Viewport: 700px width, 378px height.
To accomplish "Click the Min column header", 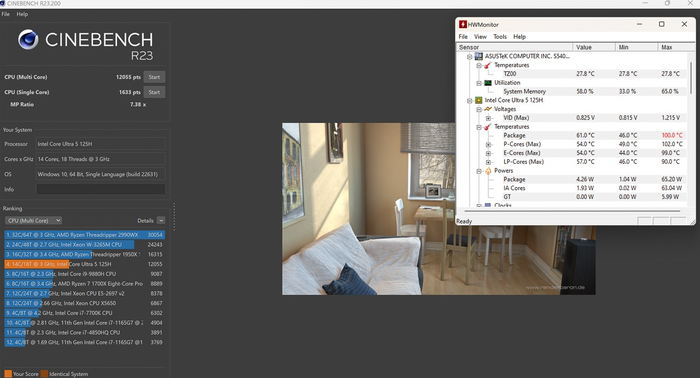I will click(637, 47).
